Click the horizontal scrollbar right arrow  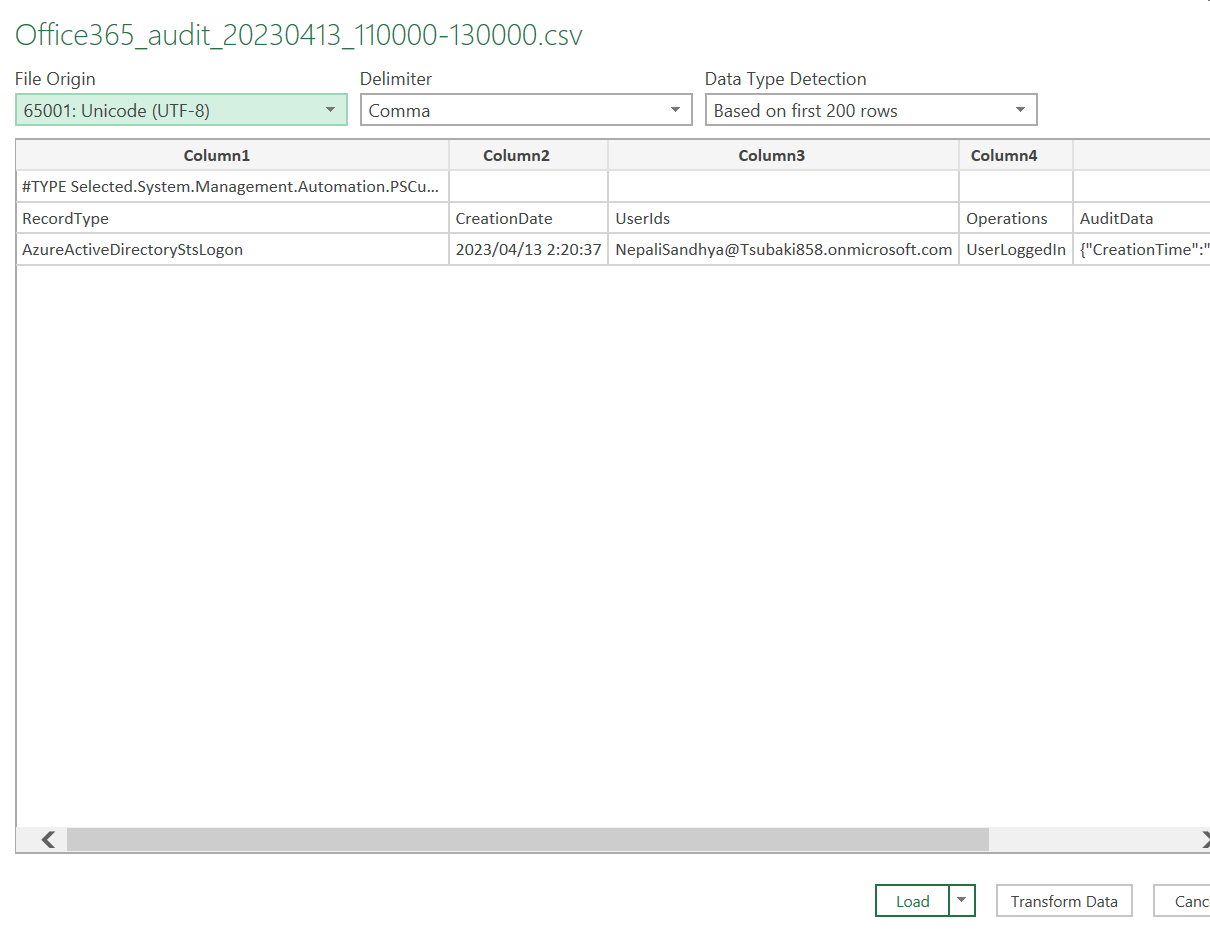point(1204,840)
